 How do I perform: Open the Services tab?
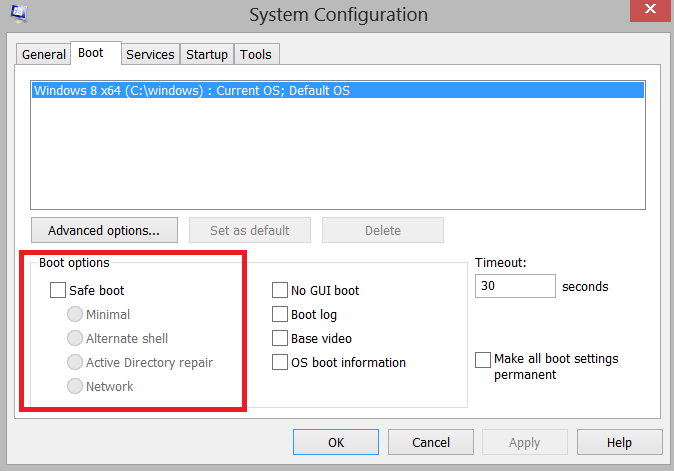coord(150,55)
